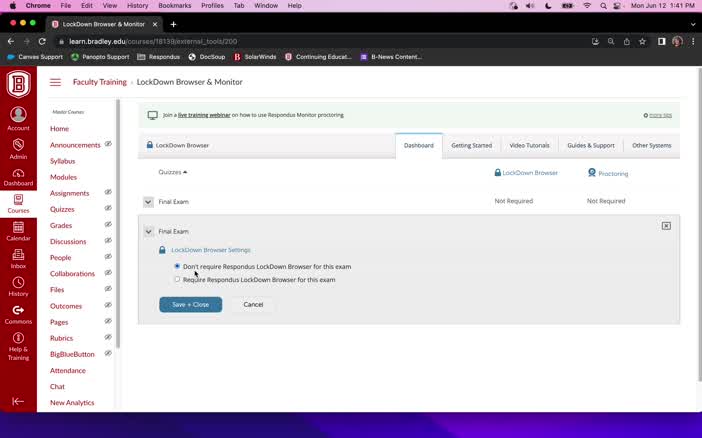Select Require Respondus LockDown Browser option
The width and height of the screenshot is (702, 438).
[177, 279]
